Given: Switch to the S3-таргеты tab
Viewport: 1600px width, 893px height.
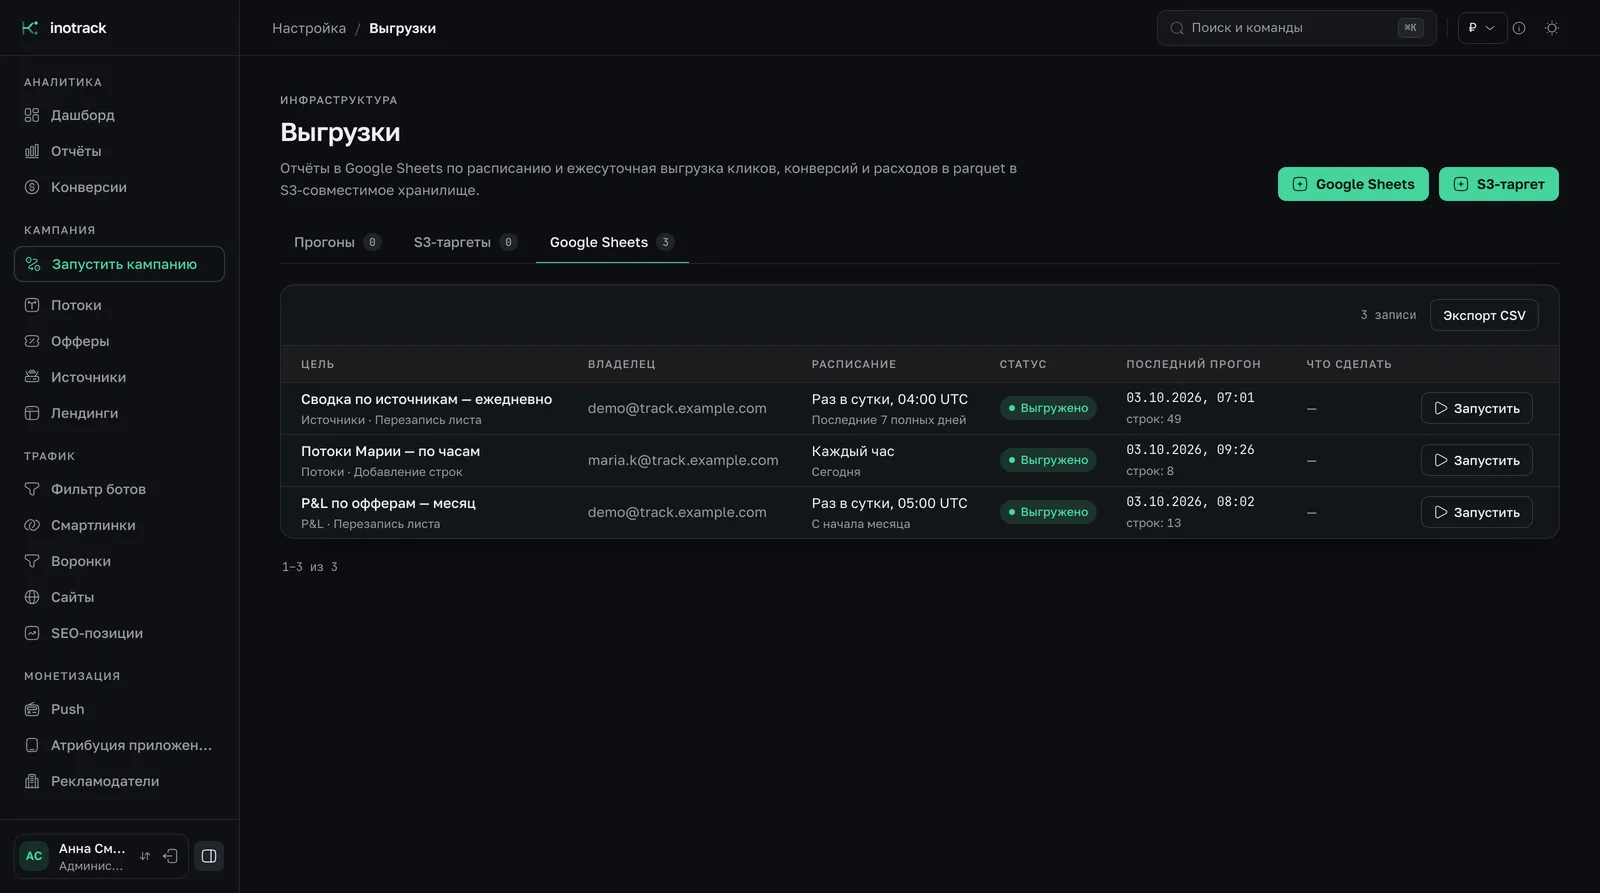Looking at the screenshot, I should point(465,242).
